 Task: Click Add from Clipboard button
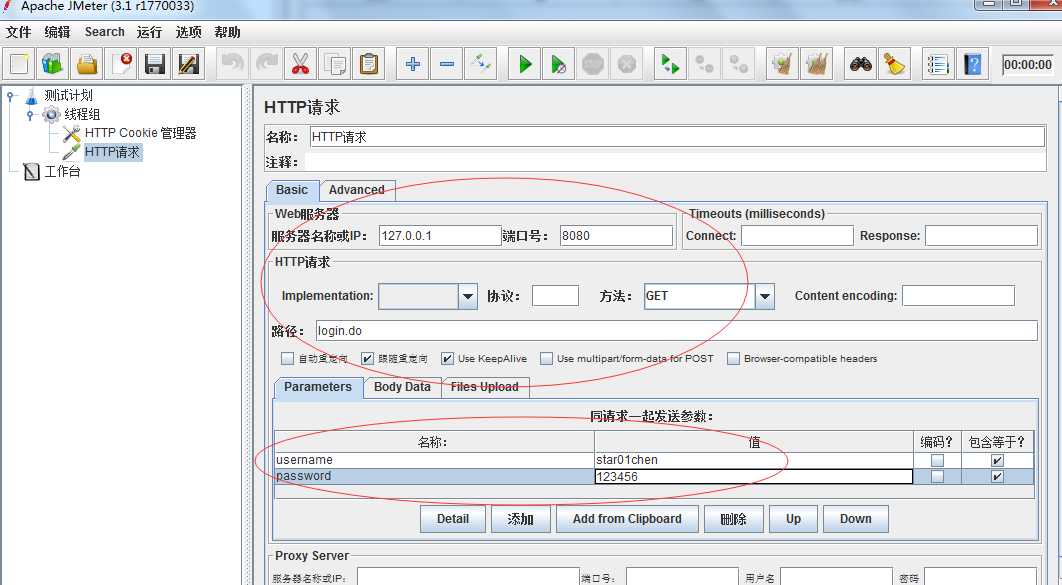coord(627,519)
